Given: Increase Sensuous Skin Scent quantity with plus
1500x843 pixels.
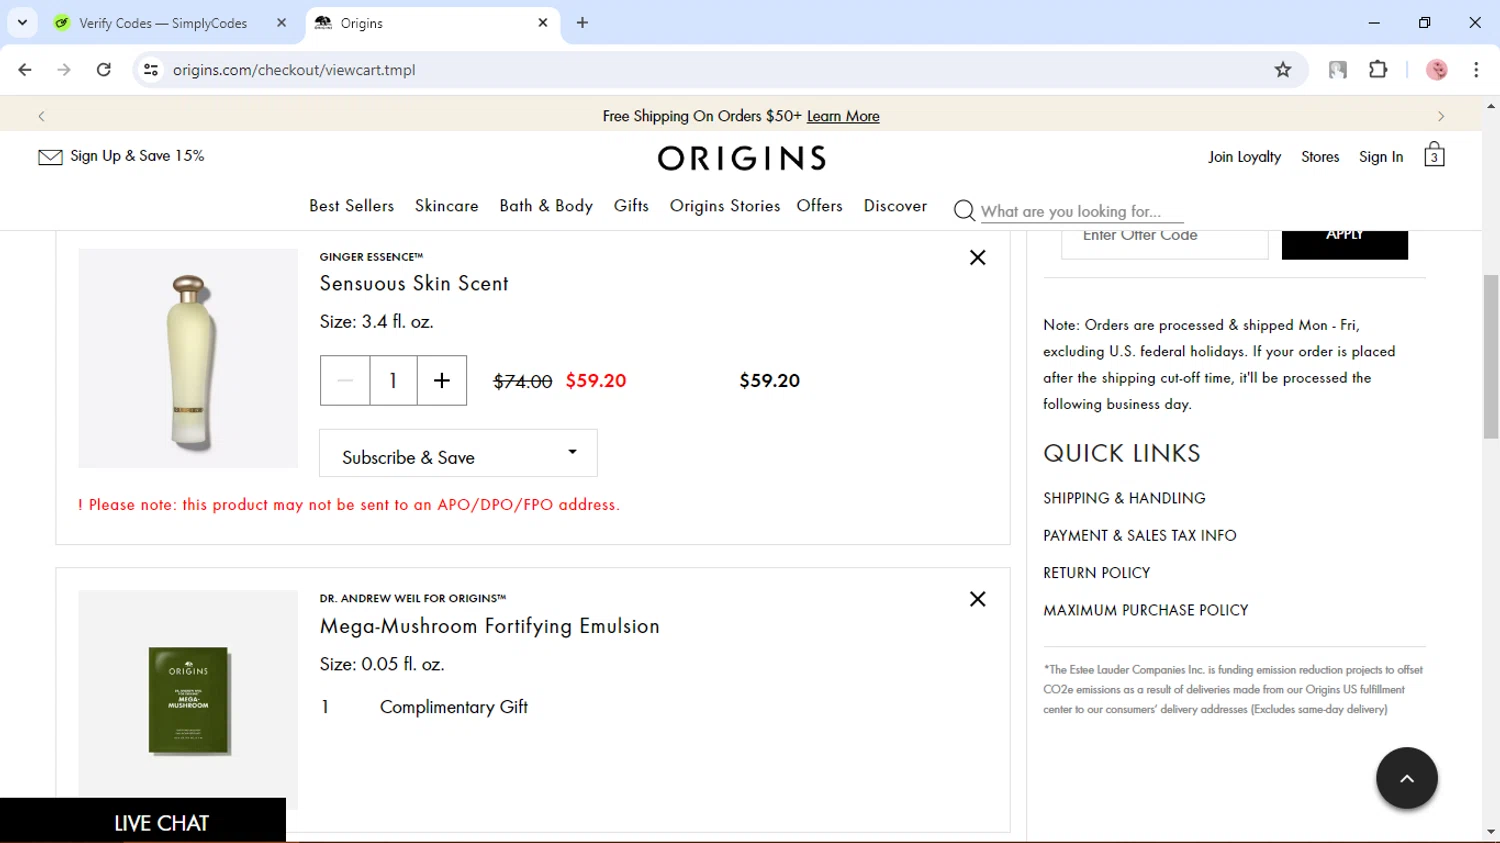Looking at the screenshot, I should 442,380.
